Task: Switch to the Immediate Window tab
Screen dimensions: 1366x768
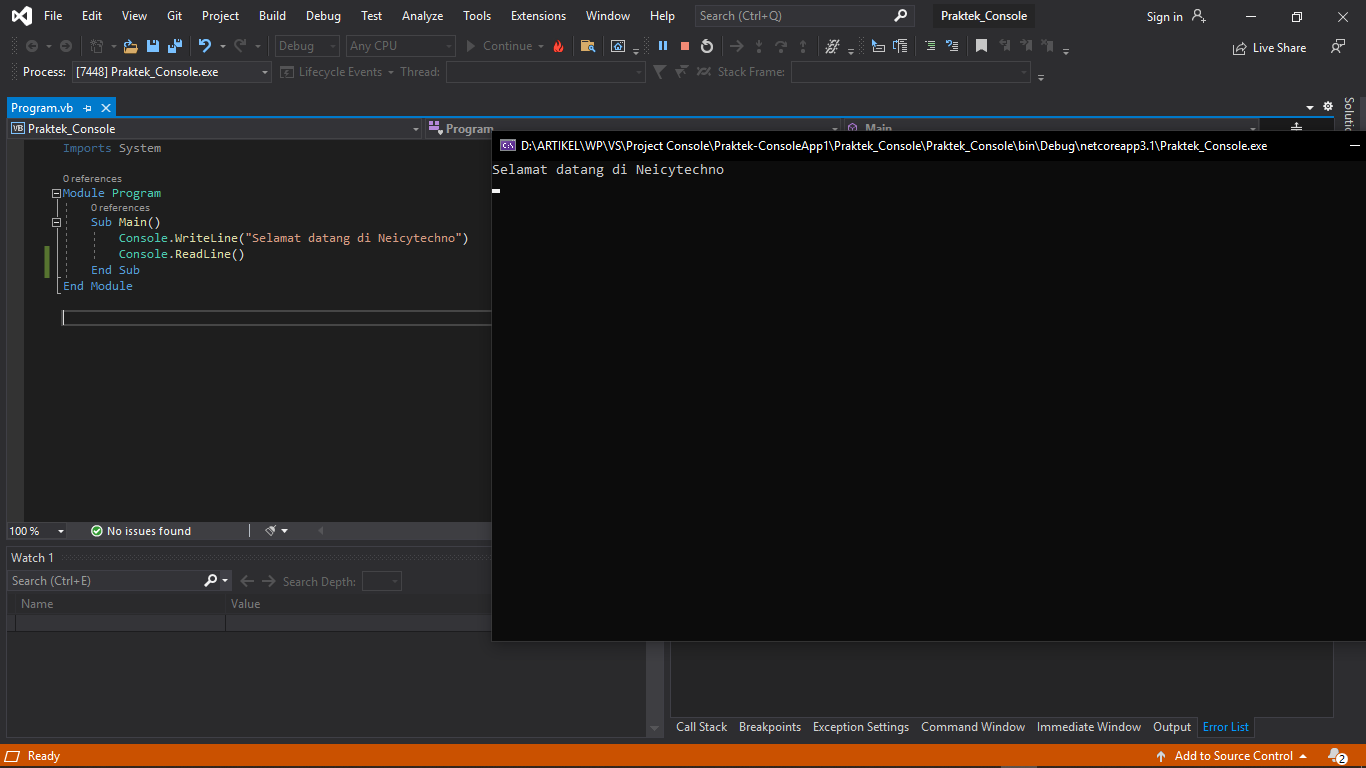Action: tap(1089, 727)
